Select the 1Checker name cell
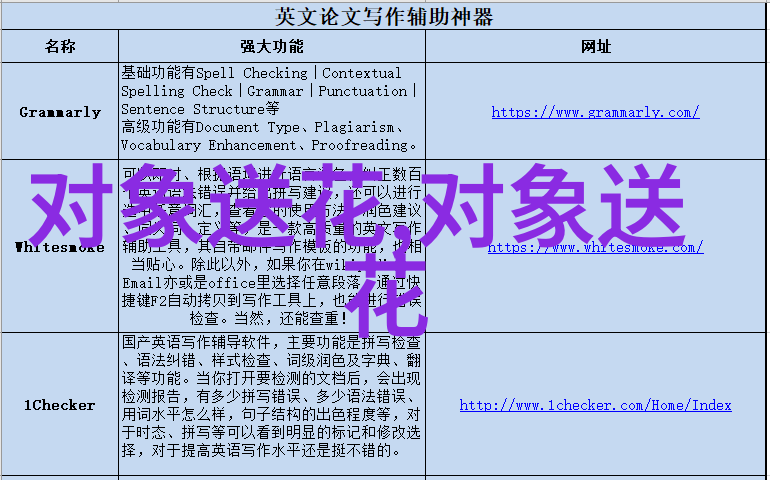 [60, 405]
